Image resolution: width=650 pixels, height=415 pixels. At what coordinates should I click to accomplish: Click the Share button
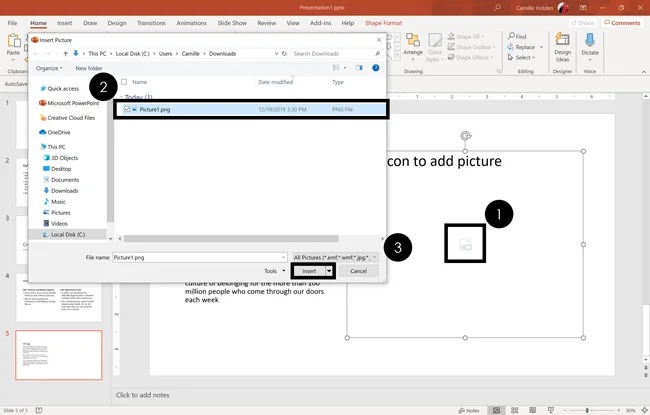[x=582, y=23]
